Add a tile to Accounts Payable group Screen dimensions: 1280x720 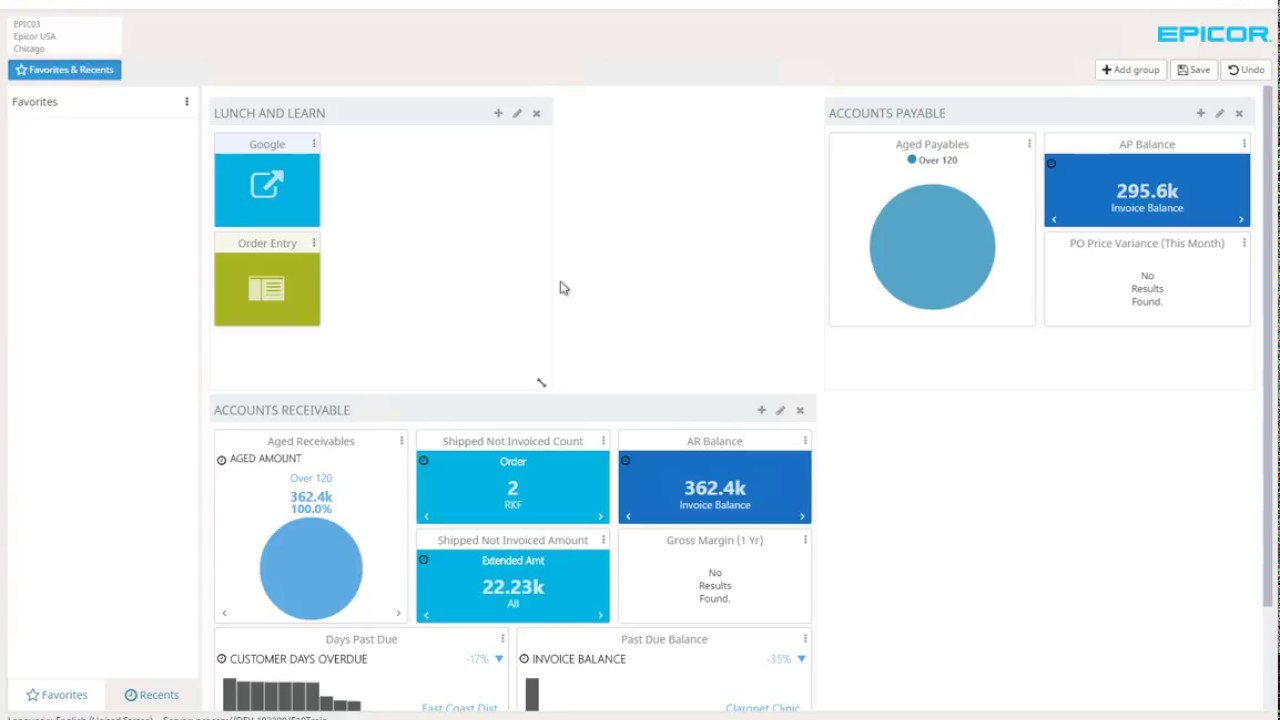point(1201,113)
